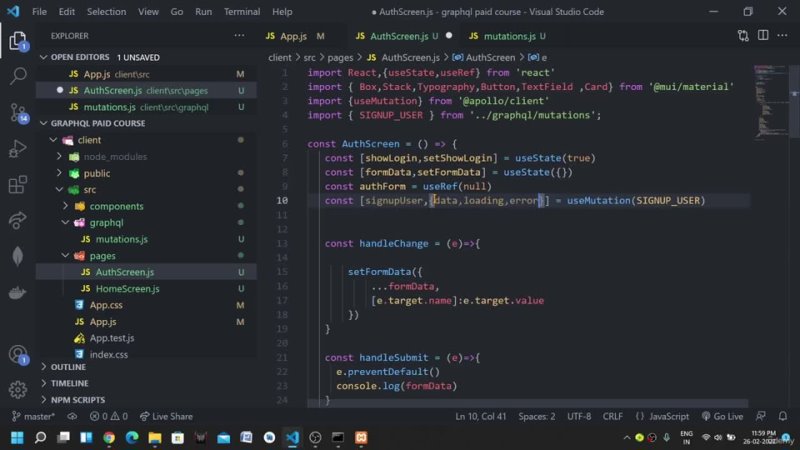
Task: Open File Explorer from taskbar
Action: (x=155, y=438)
